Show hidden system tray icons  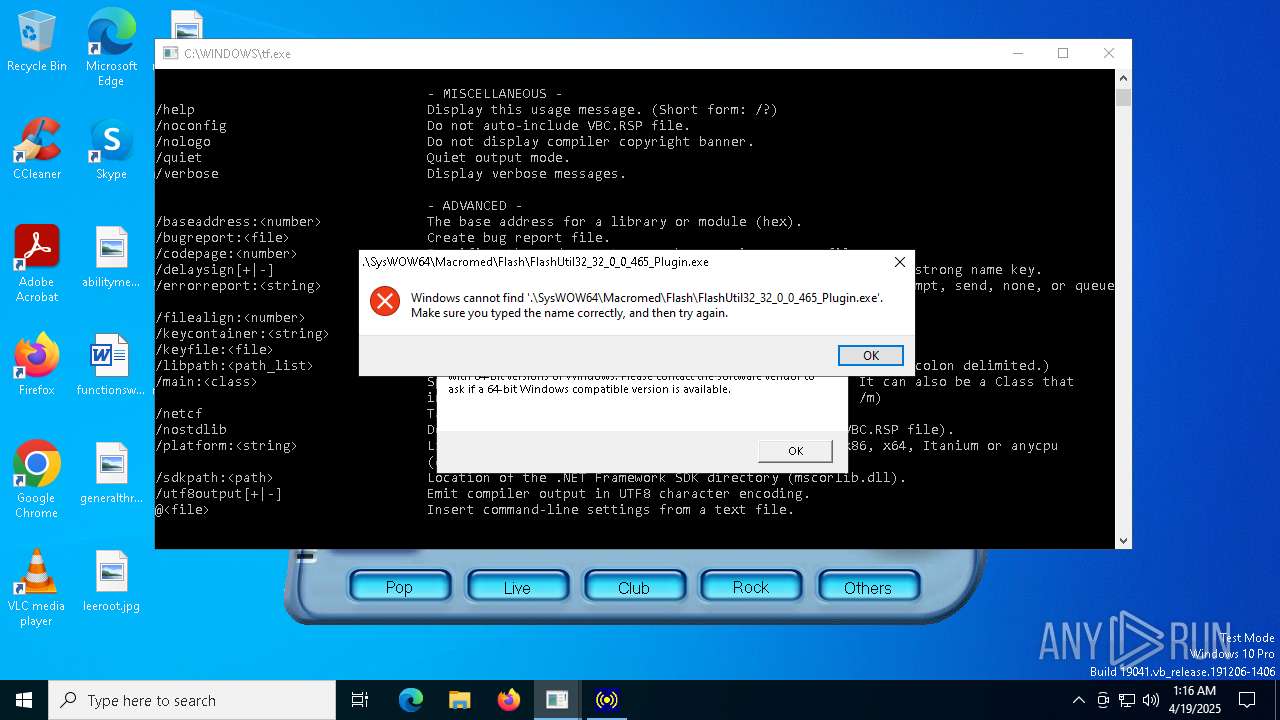click(x=1078, y=700)
